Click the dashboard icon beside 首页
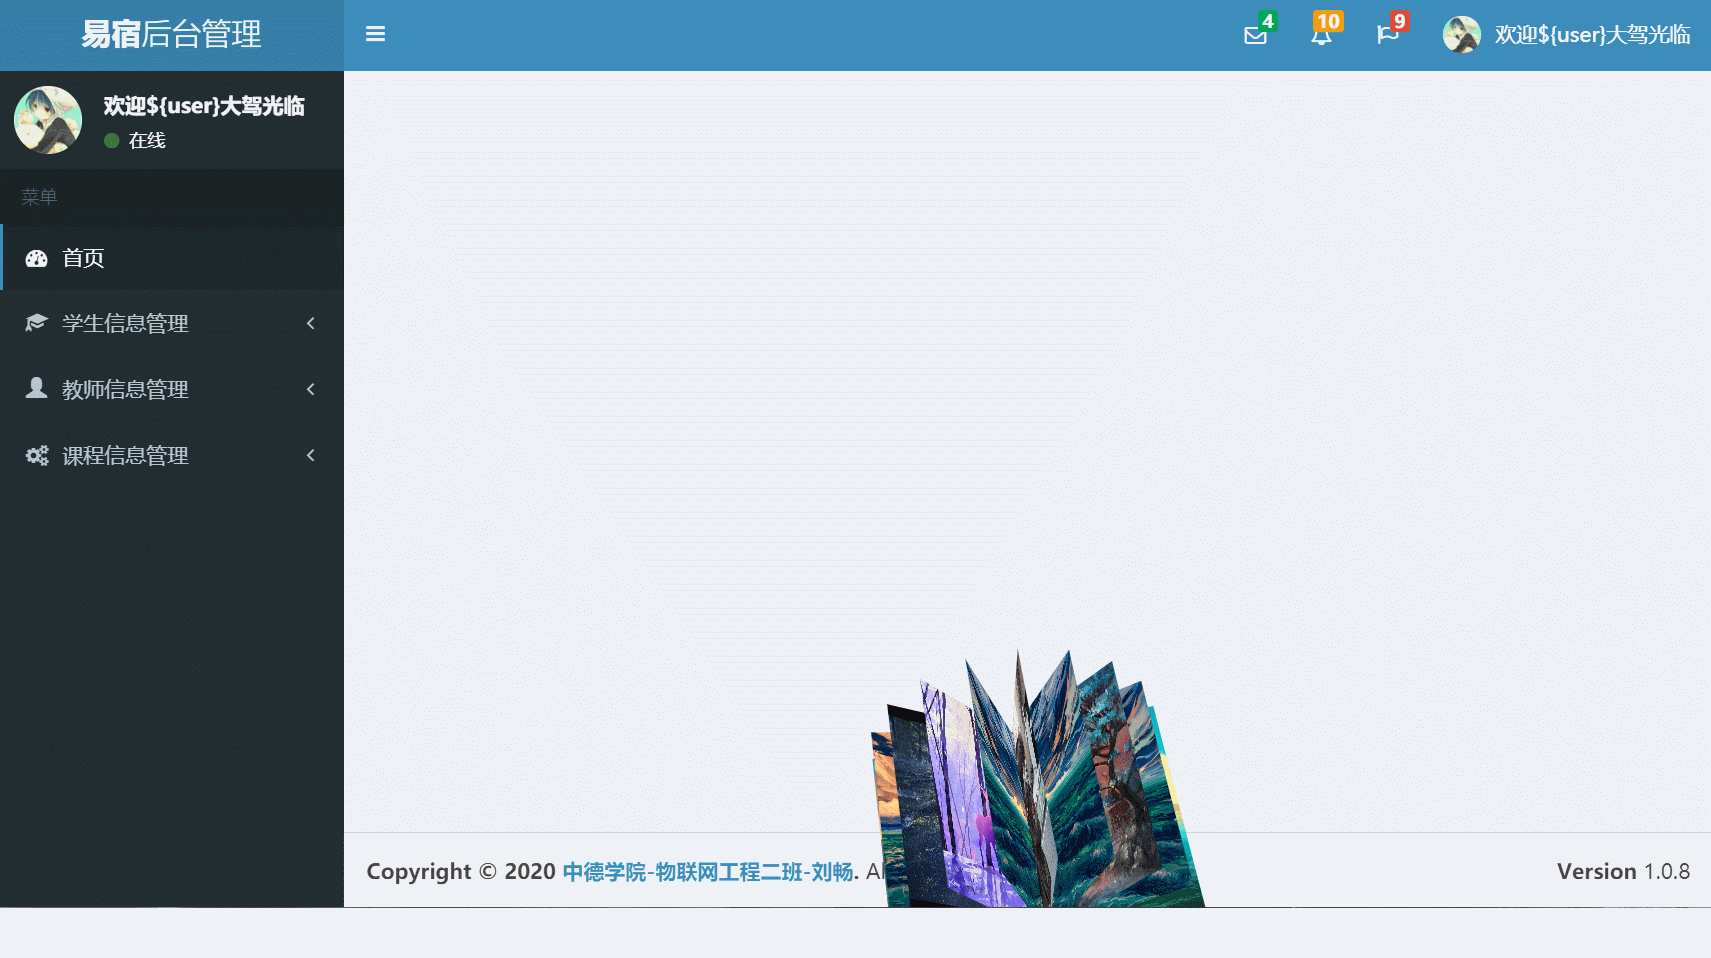The image size is (1711, 958). pos(37,258)
